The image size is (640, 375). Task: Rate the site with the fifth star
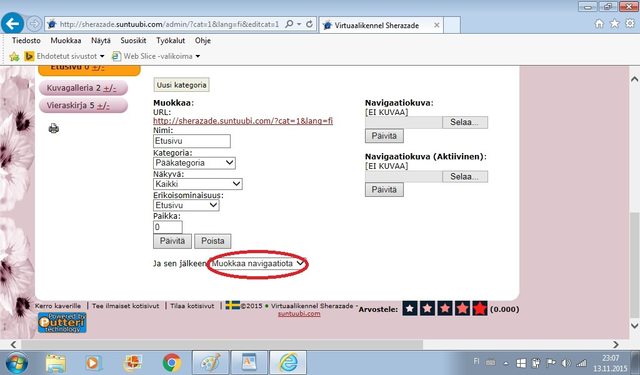pos(480,308)
